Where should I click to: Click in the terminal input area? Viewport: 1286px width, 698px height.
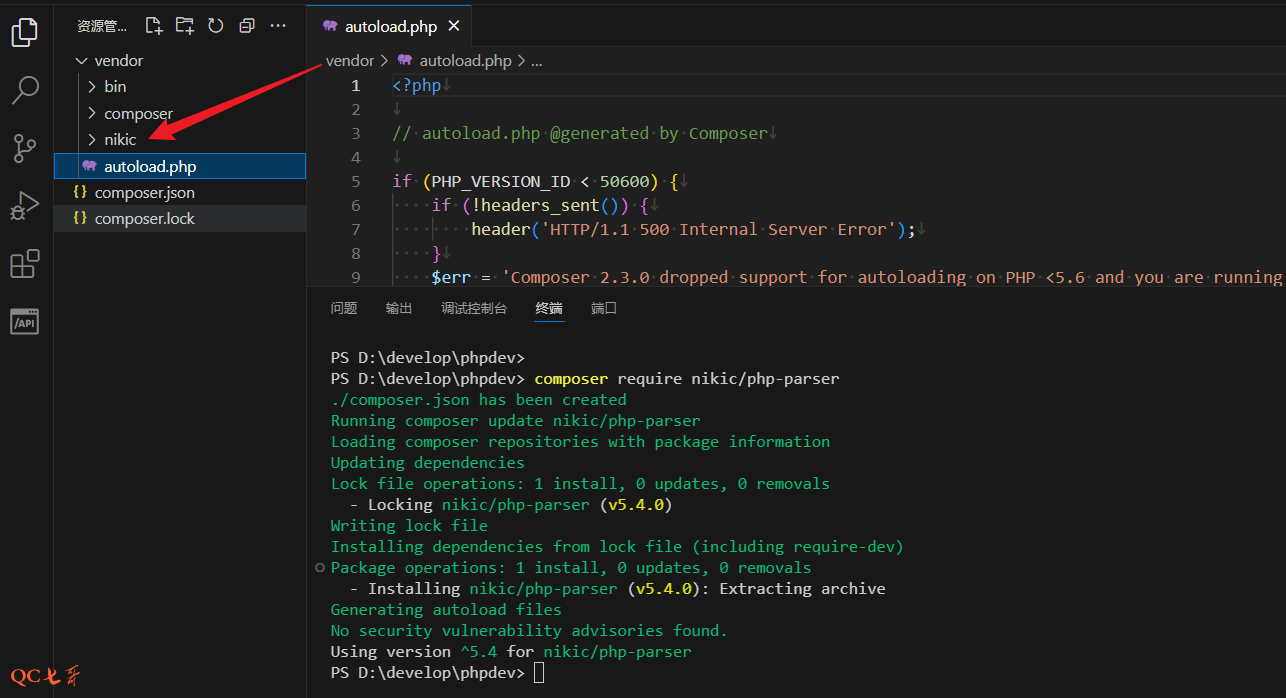[540, 672]
